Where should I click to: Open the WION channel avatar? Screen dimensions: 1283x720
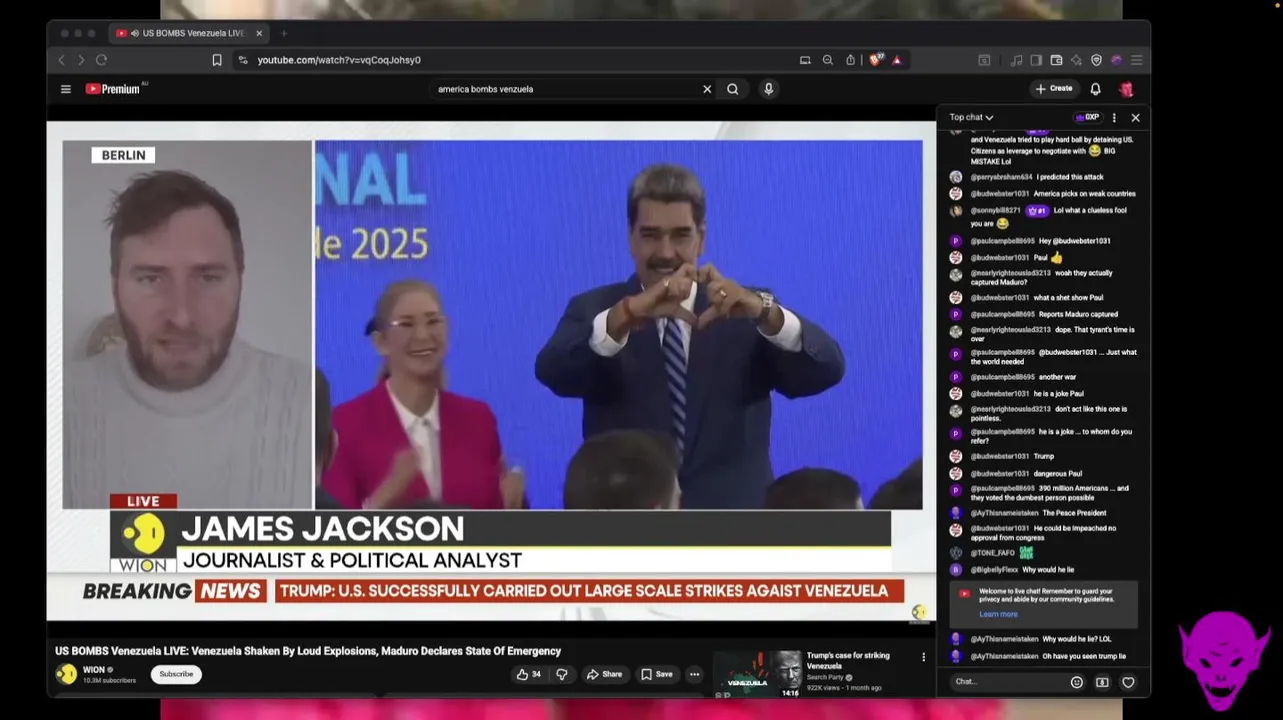tap(66, 674)
